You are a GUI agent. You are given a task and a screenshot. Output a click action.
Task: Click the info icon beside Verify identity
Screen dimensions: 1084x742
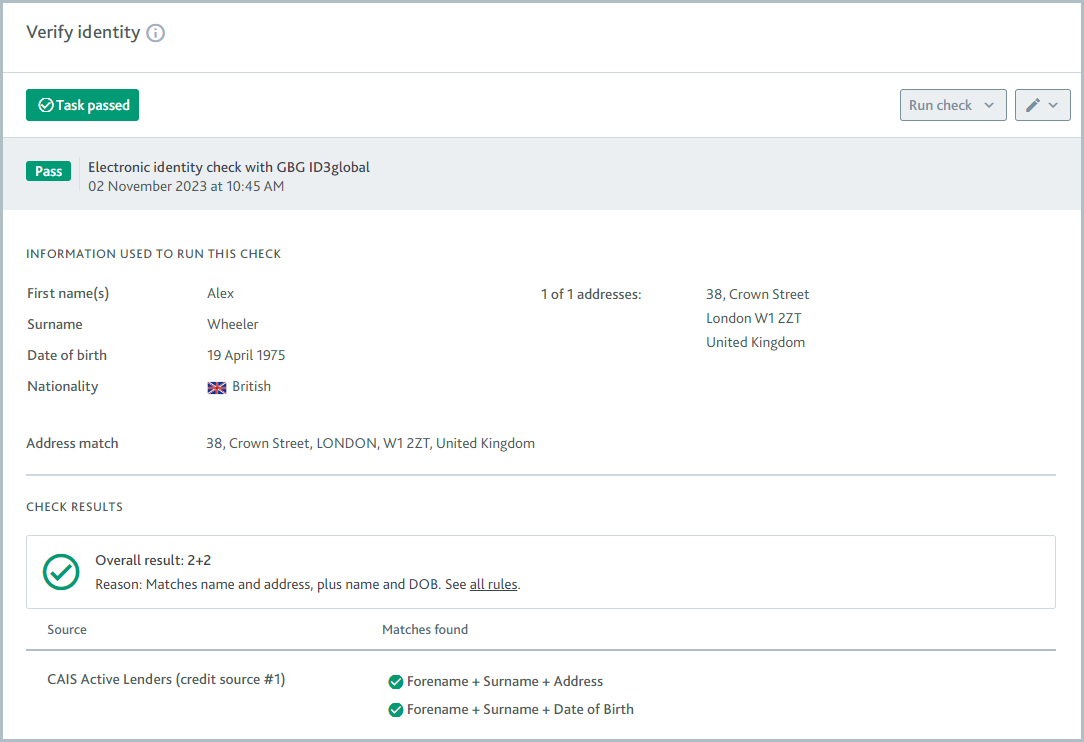point(156,33)
